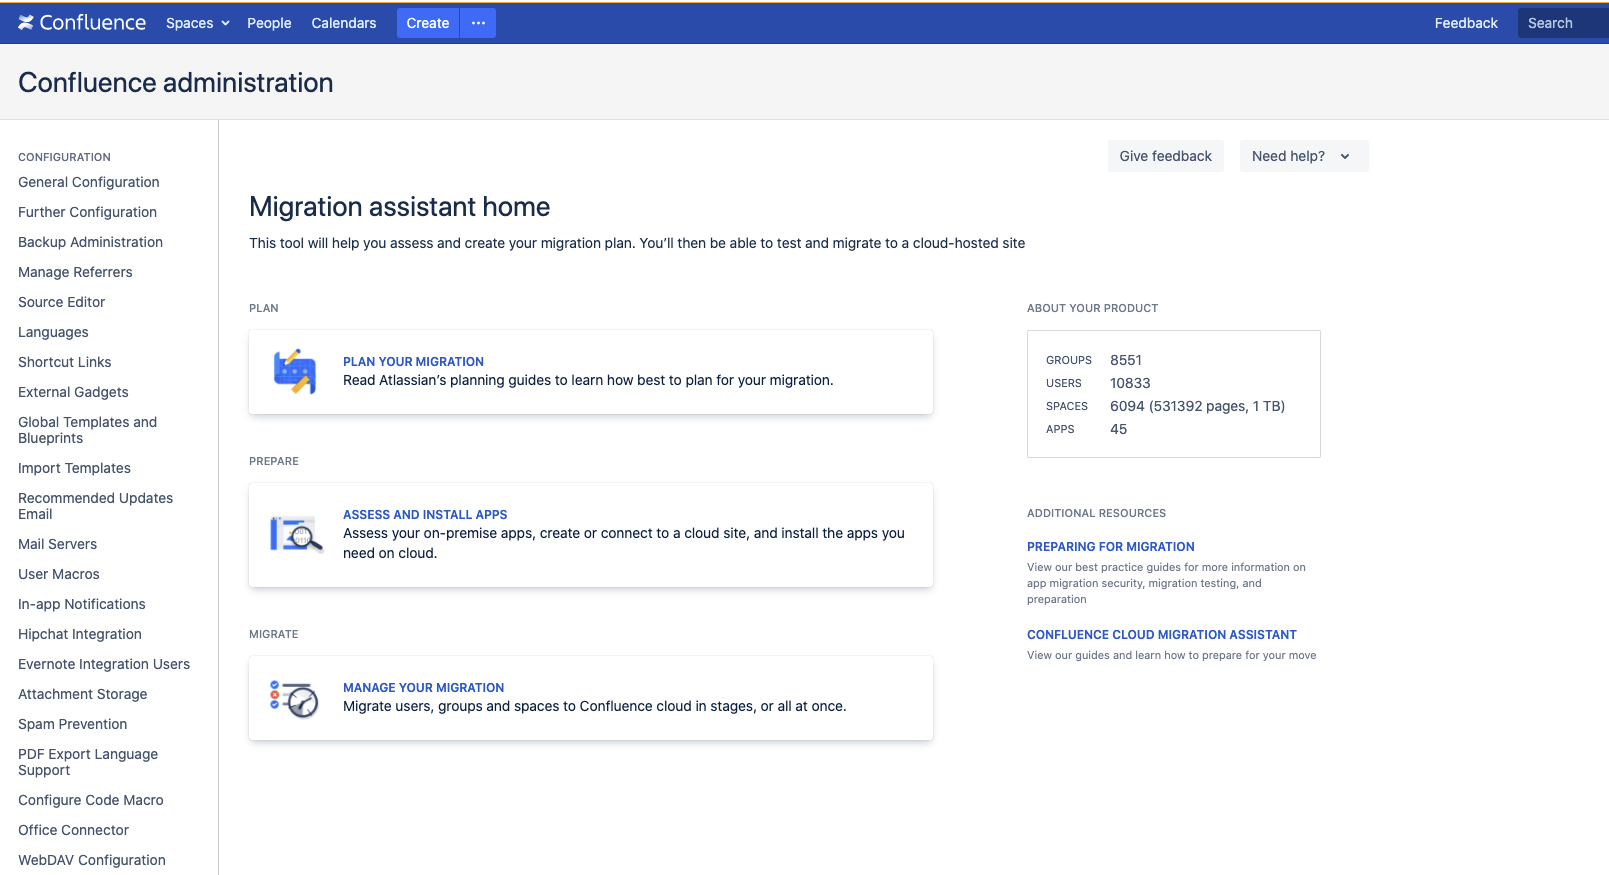Click the Plan your migration icon

(x=295, y=372)
